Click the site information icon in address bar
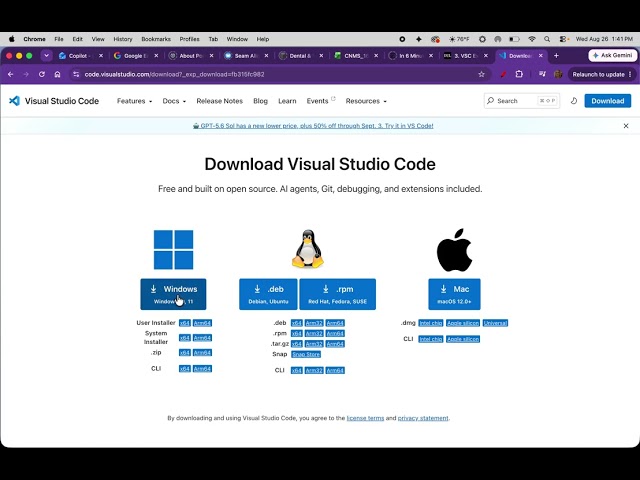The height and width of the screenshot is (480, 640). 76,74
